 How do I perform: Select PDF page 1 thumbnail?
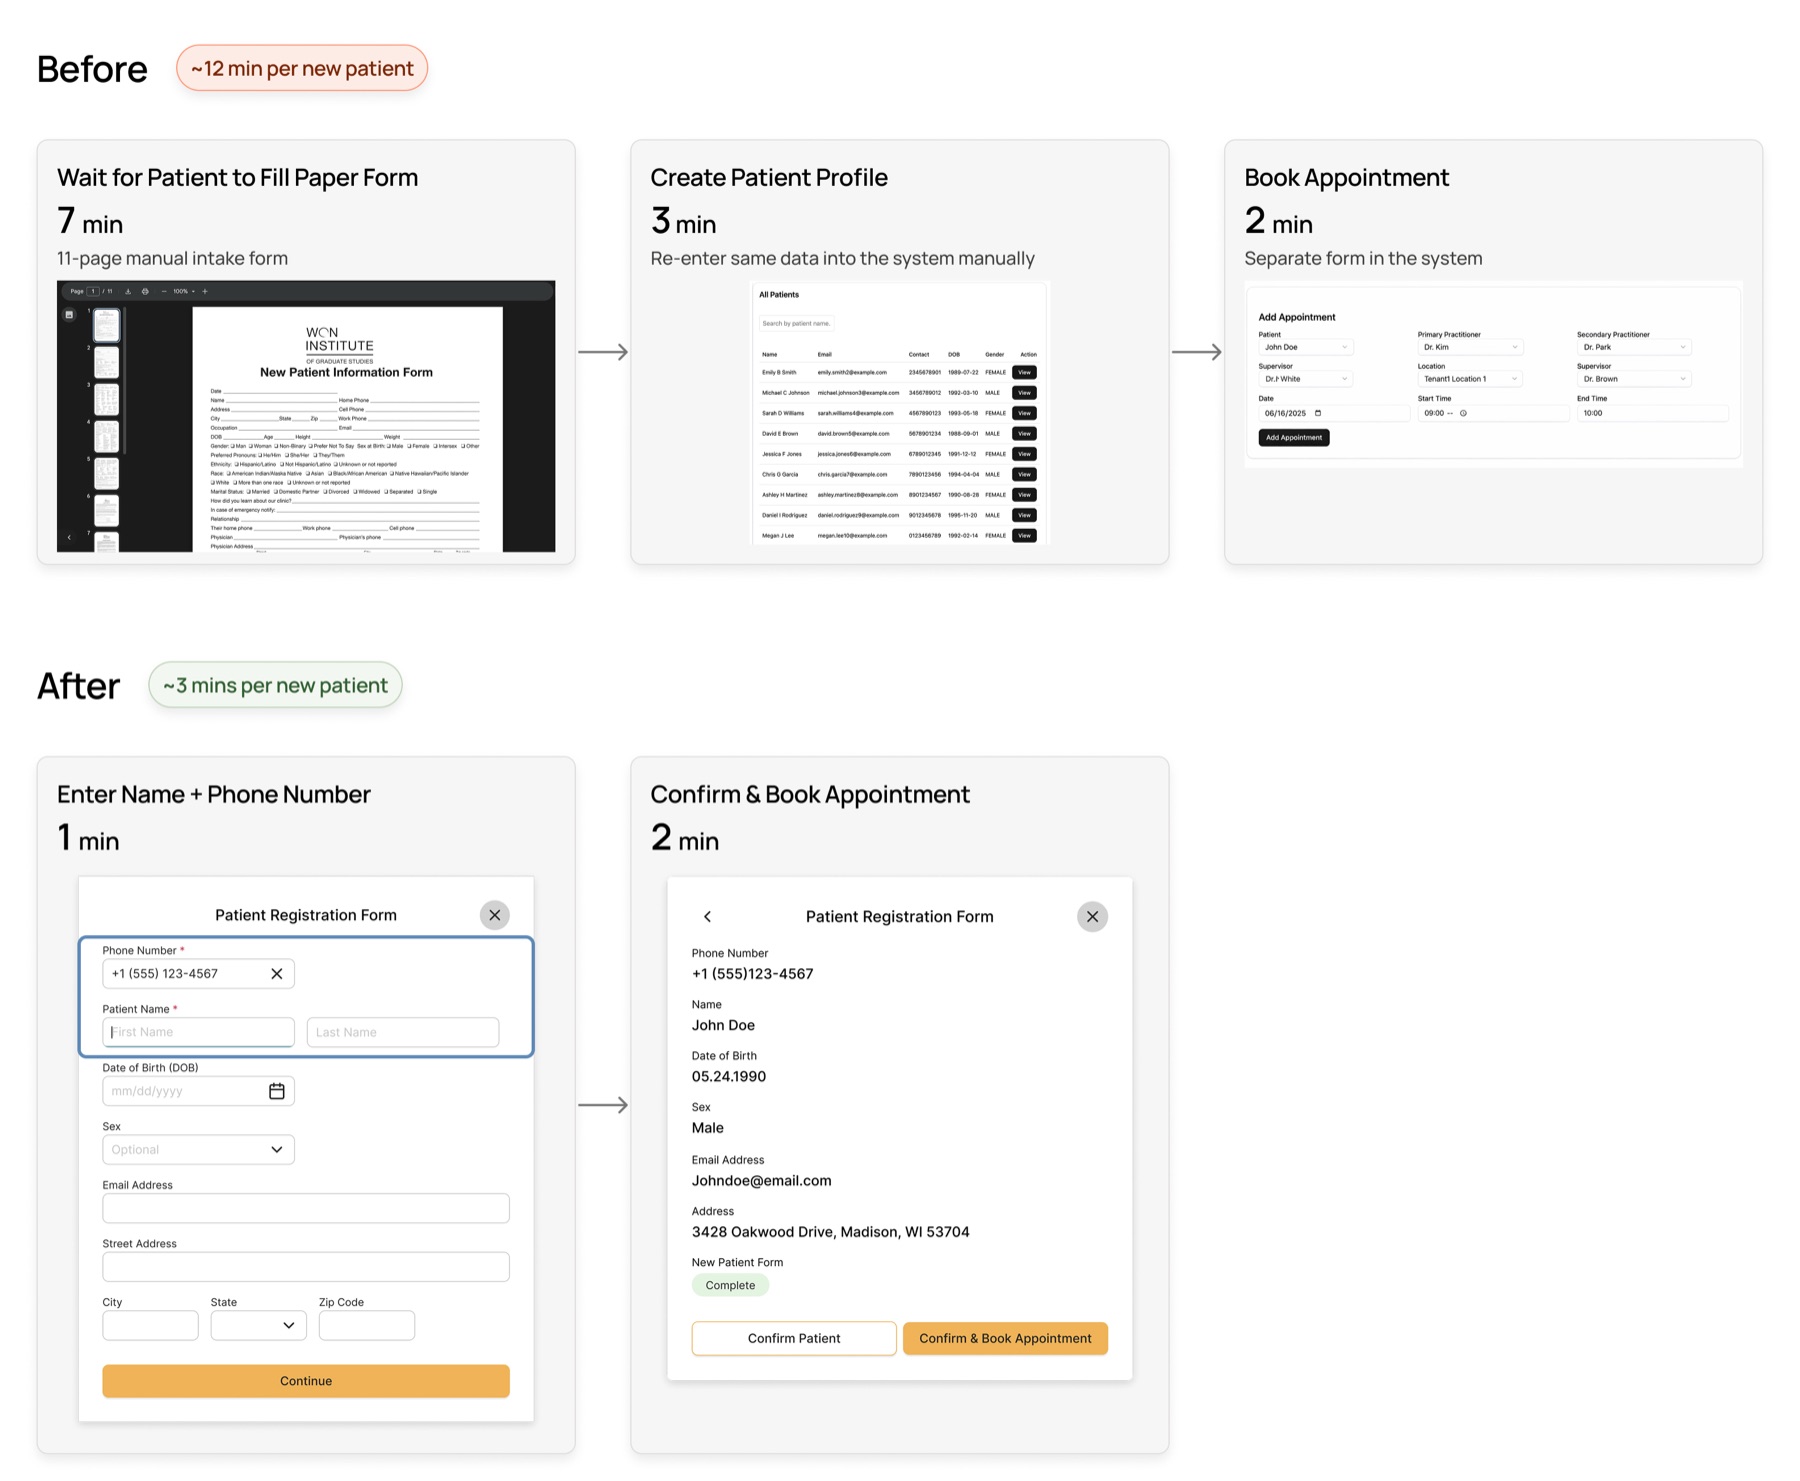pyautogui.click(x=106, y=325)
